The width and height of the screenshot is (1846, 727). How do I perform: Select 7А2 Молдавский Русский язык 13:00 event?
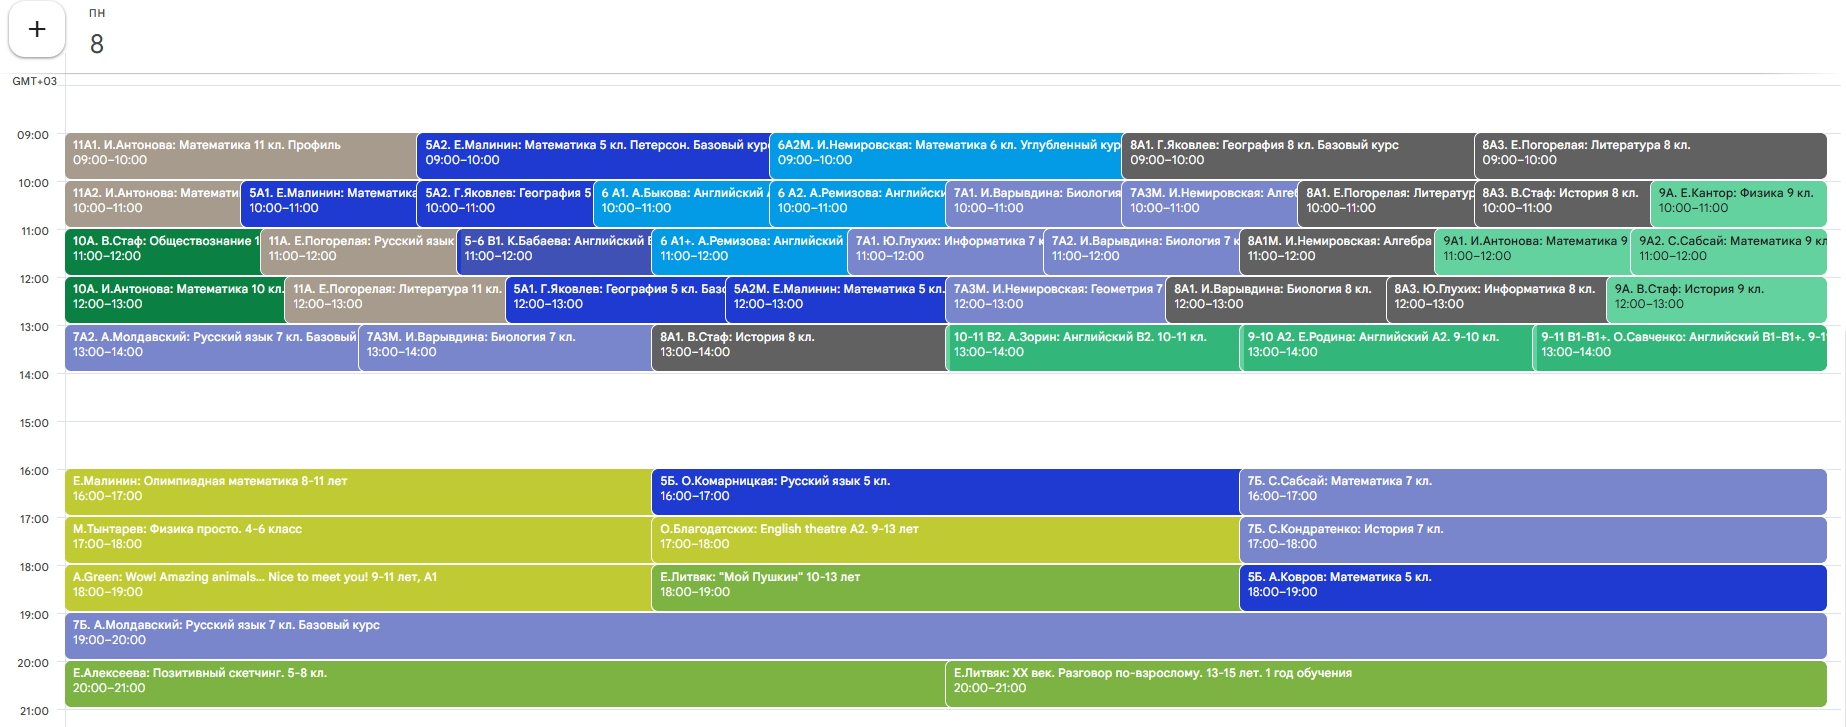click(x=211, y=346)
